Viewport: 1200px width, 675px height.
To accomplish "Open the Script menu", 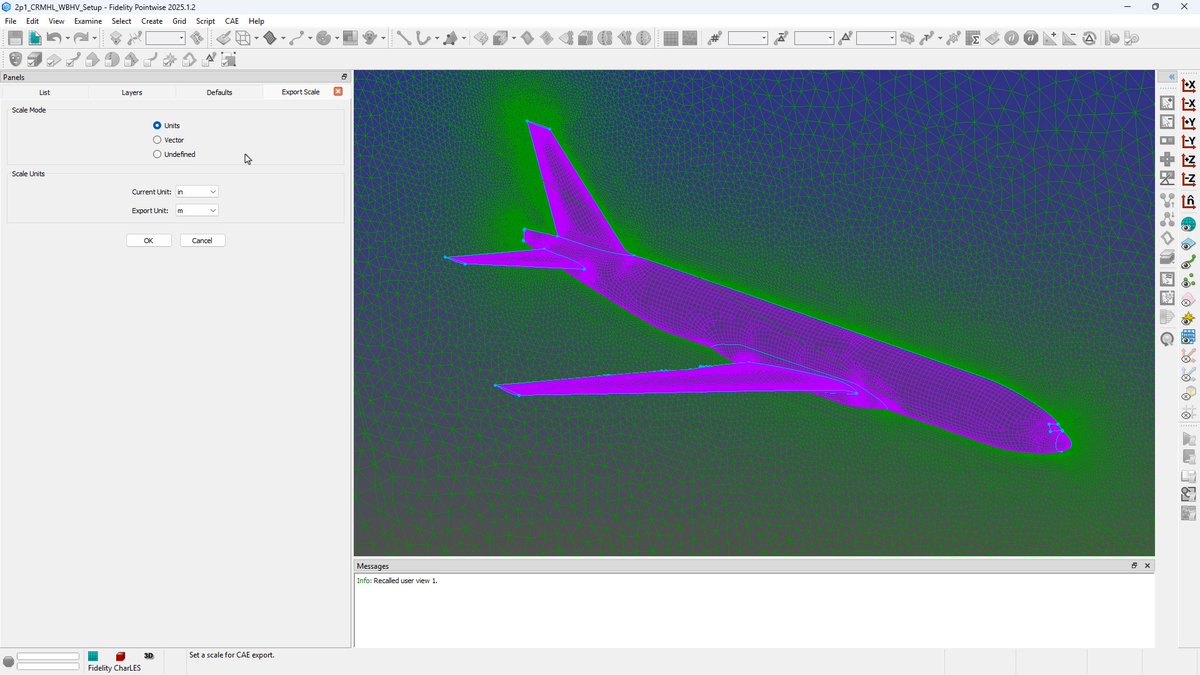I will (205, 21).
